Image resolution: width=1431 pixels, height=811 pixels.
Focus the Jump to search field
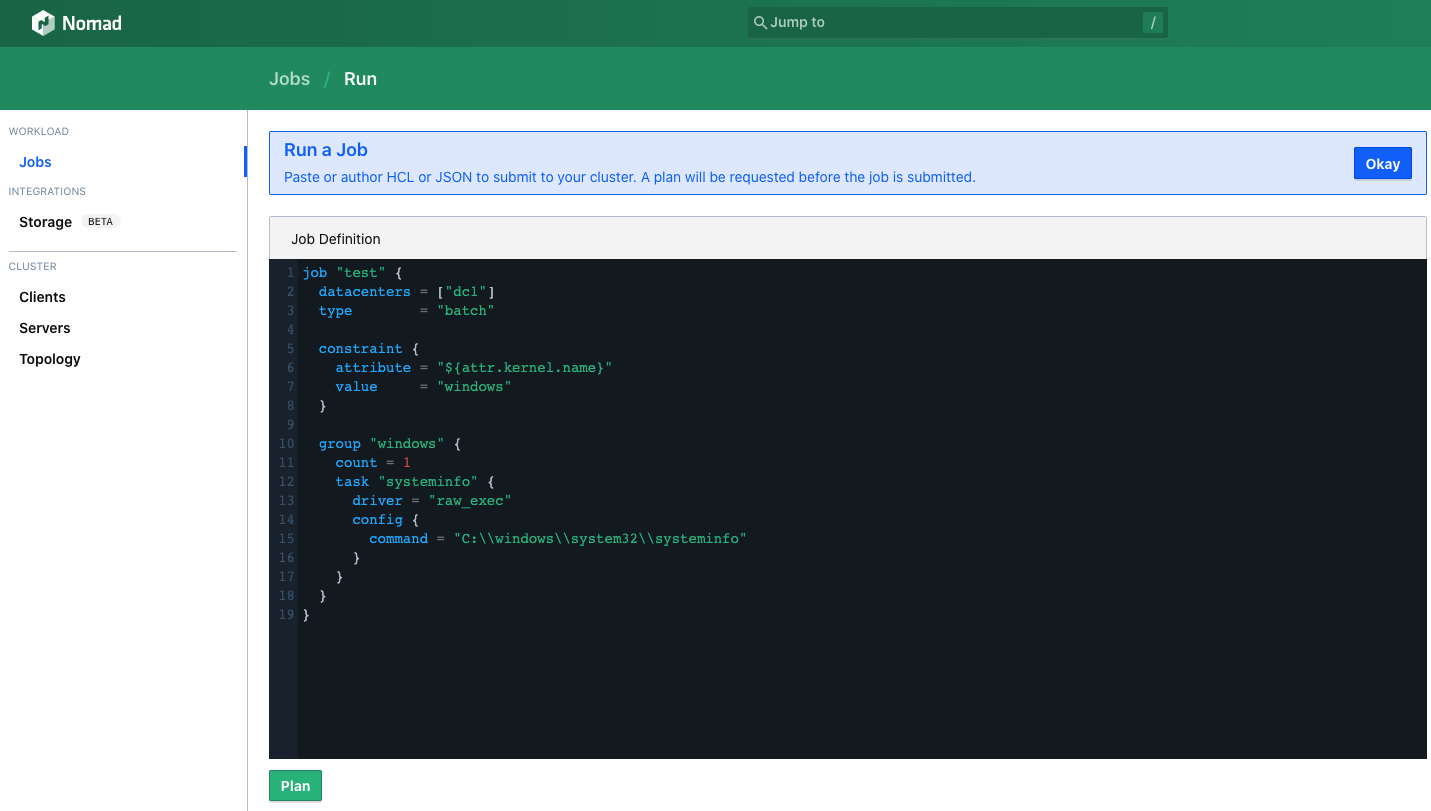957,23
